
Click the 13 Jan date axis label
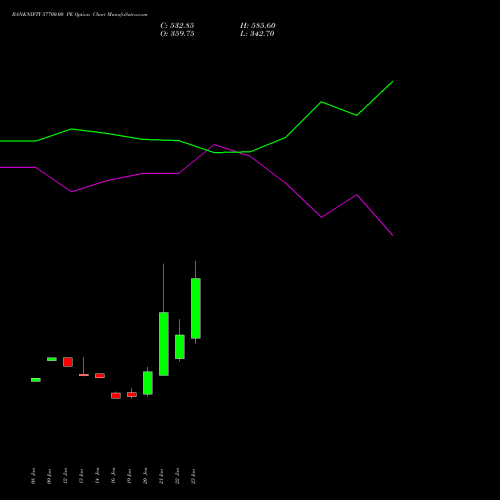click(81, 476)
